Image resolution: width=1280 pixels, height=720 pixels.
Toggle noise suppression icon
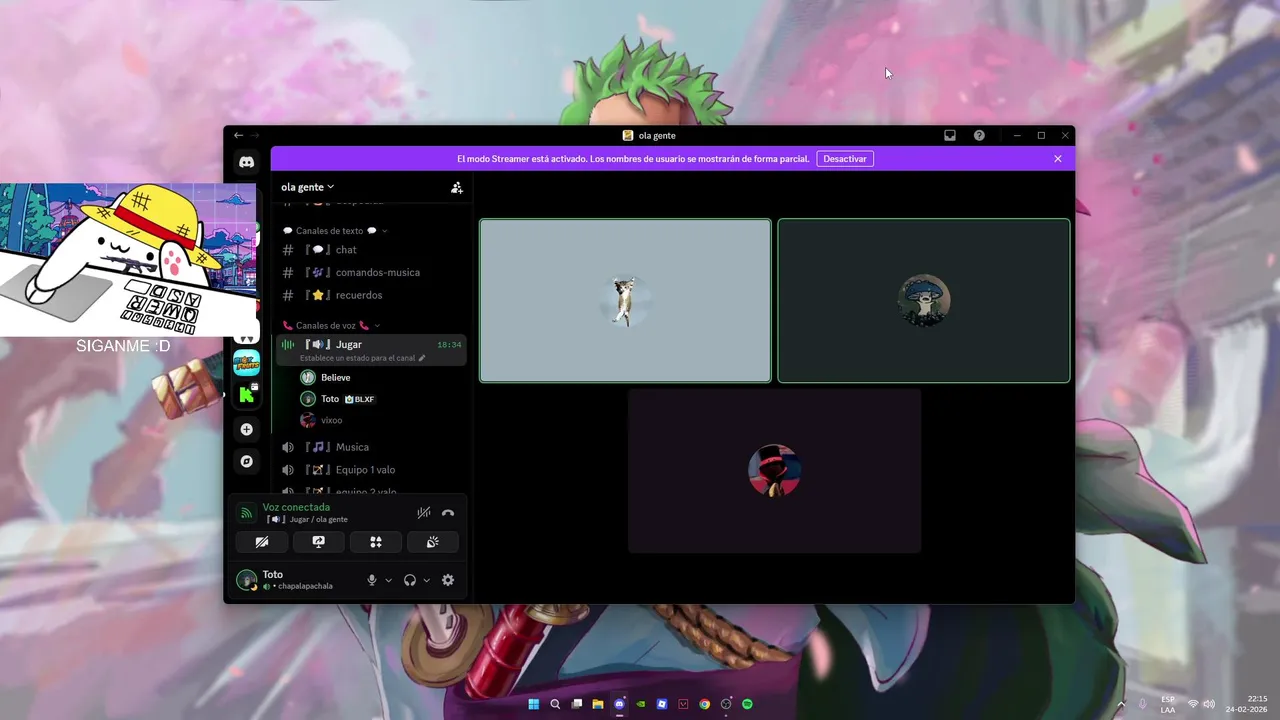coord(424,513)
